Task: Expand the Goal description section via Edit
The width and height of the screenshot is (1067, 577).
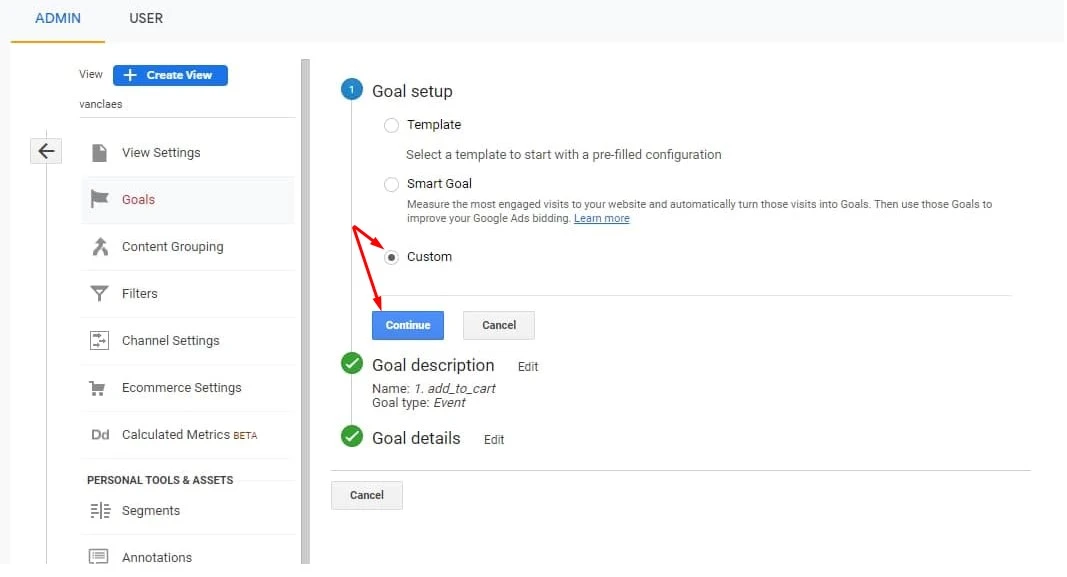Action: pos(527,367)
